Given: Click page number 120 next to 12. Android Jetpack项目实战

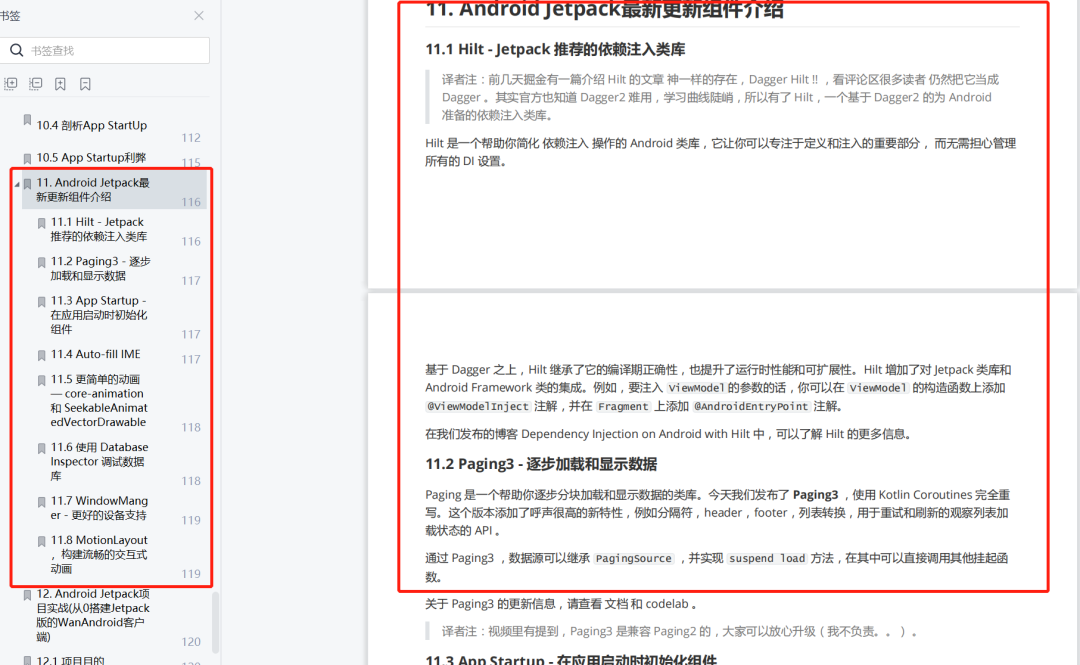Looking at the screenshot, I should tap(191, 642).
